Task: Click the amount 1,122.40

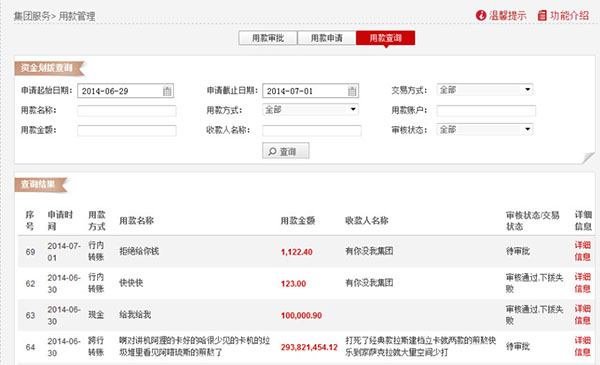Action: [297, 252]
